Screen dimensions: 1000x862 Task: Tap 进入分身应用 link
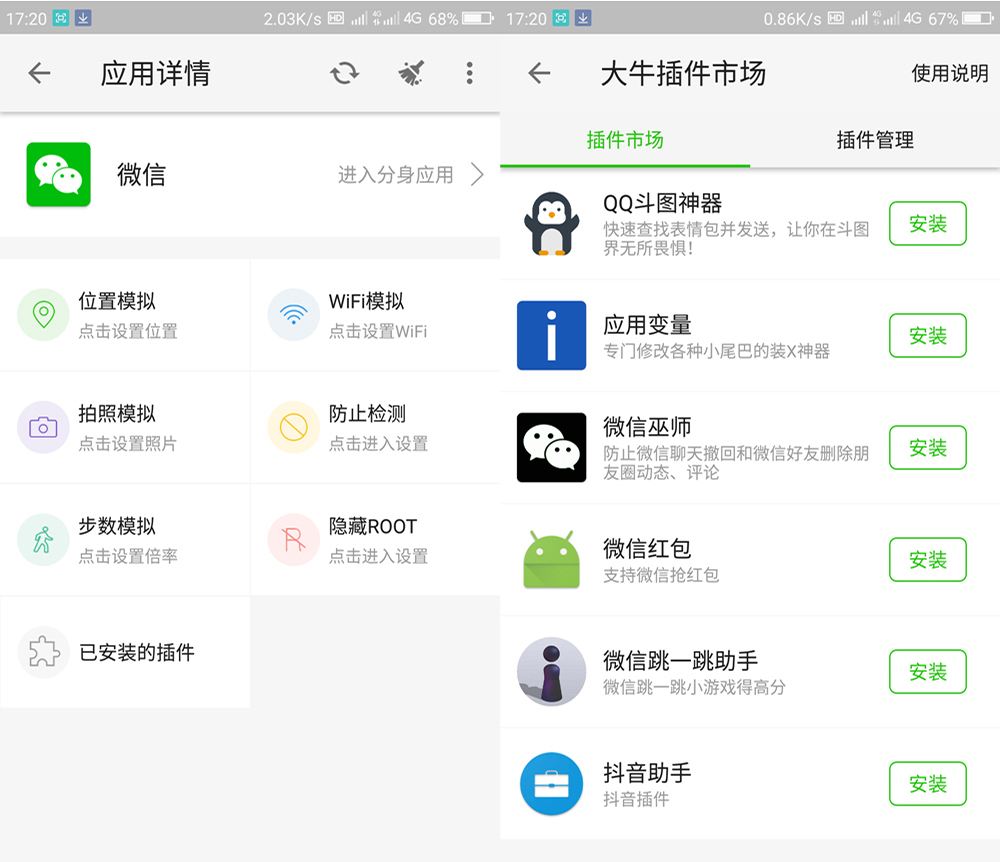coord(395,175)
